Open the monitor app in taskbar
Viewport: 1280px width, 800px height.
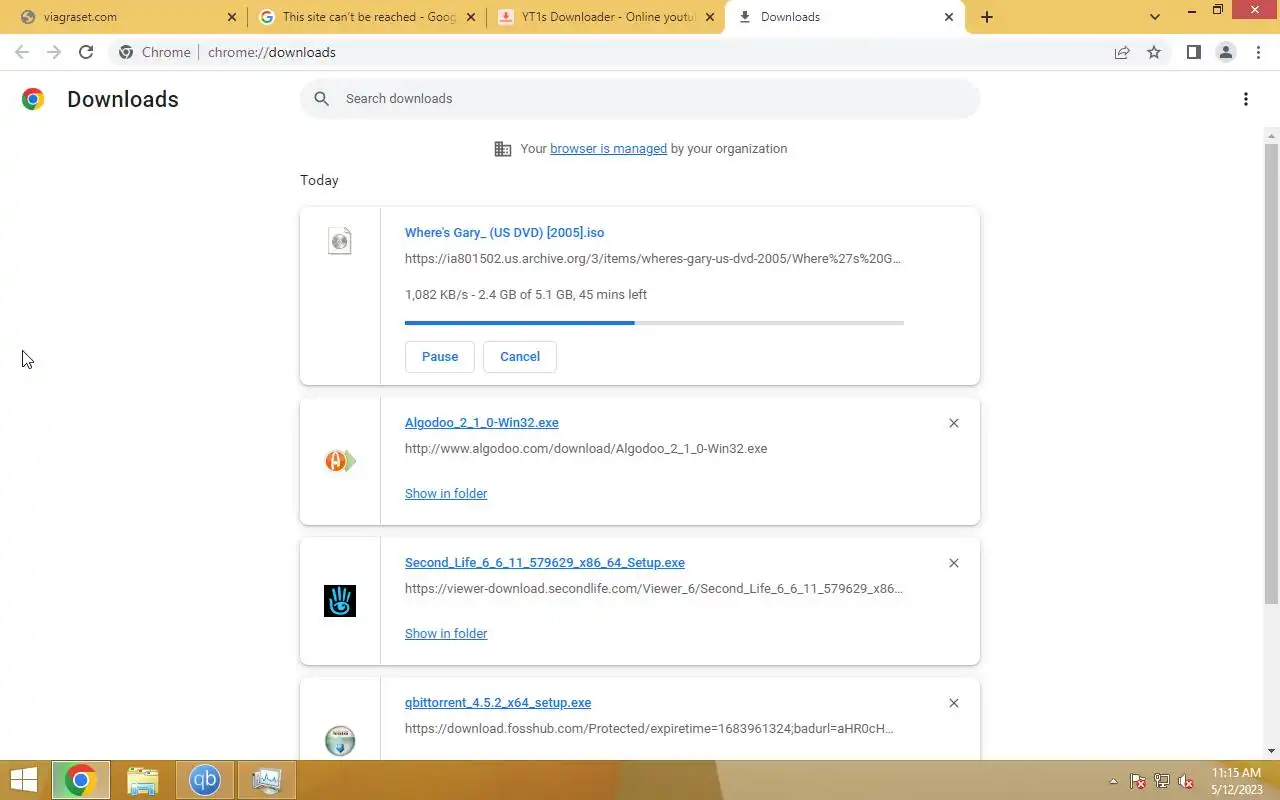click(x=267, y=780)
